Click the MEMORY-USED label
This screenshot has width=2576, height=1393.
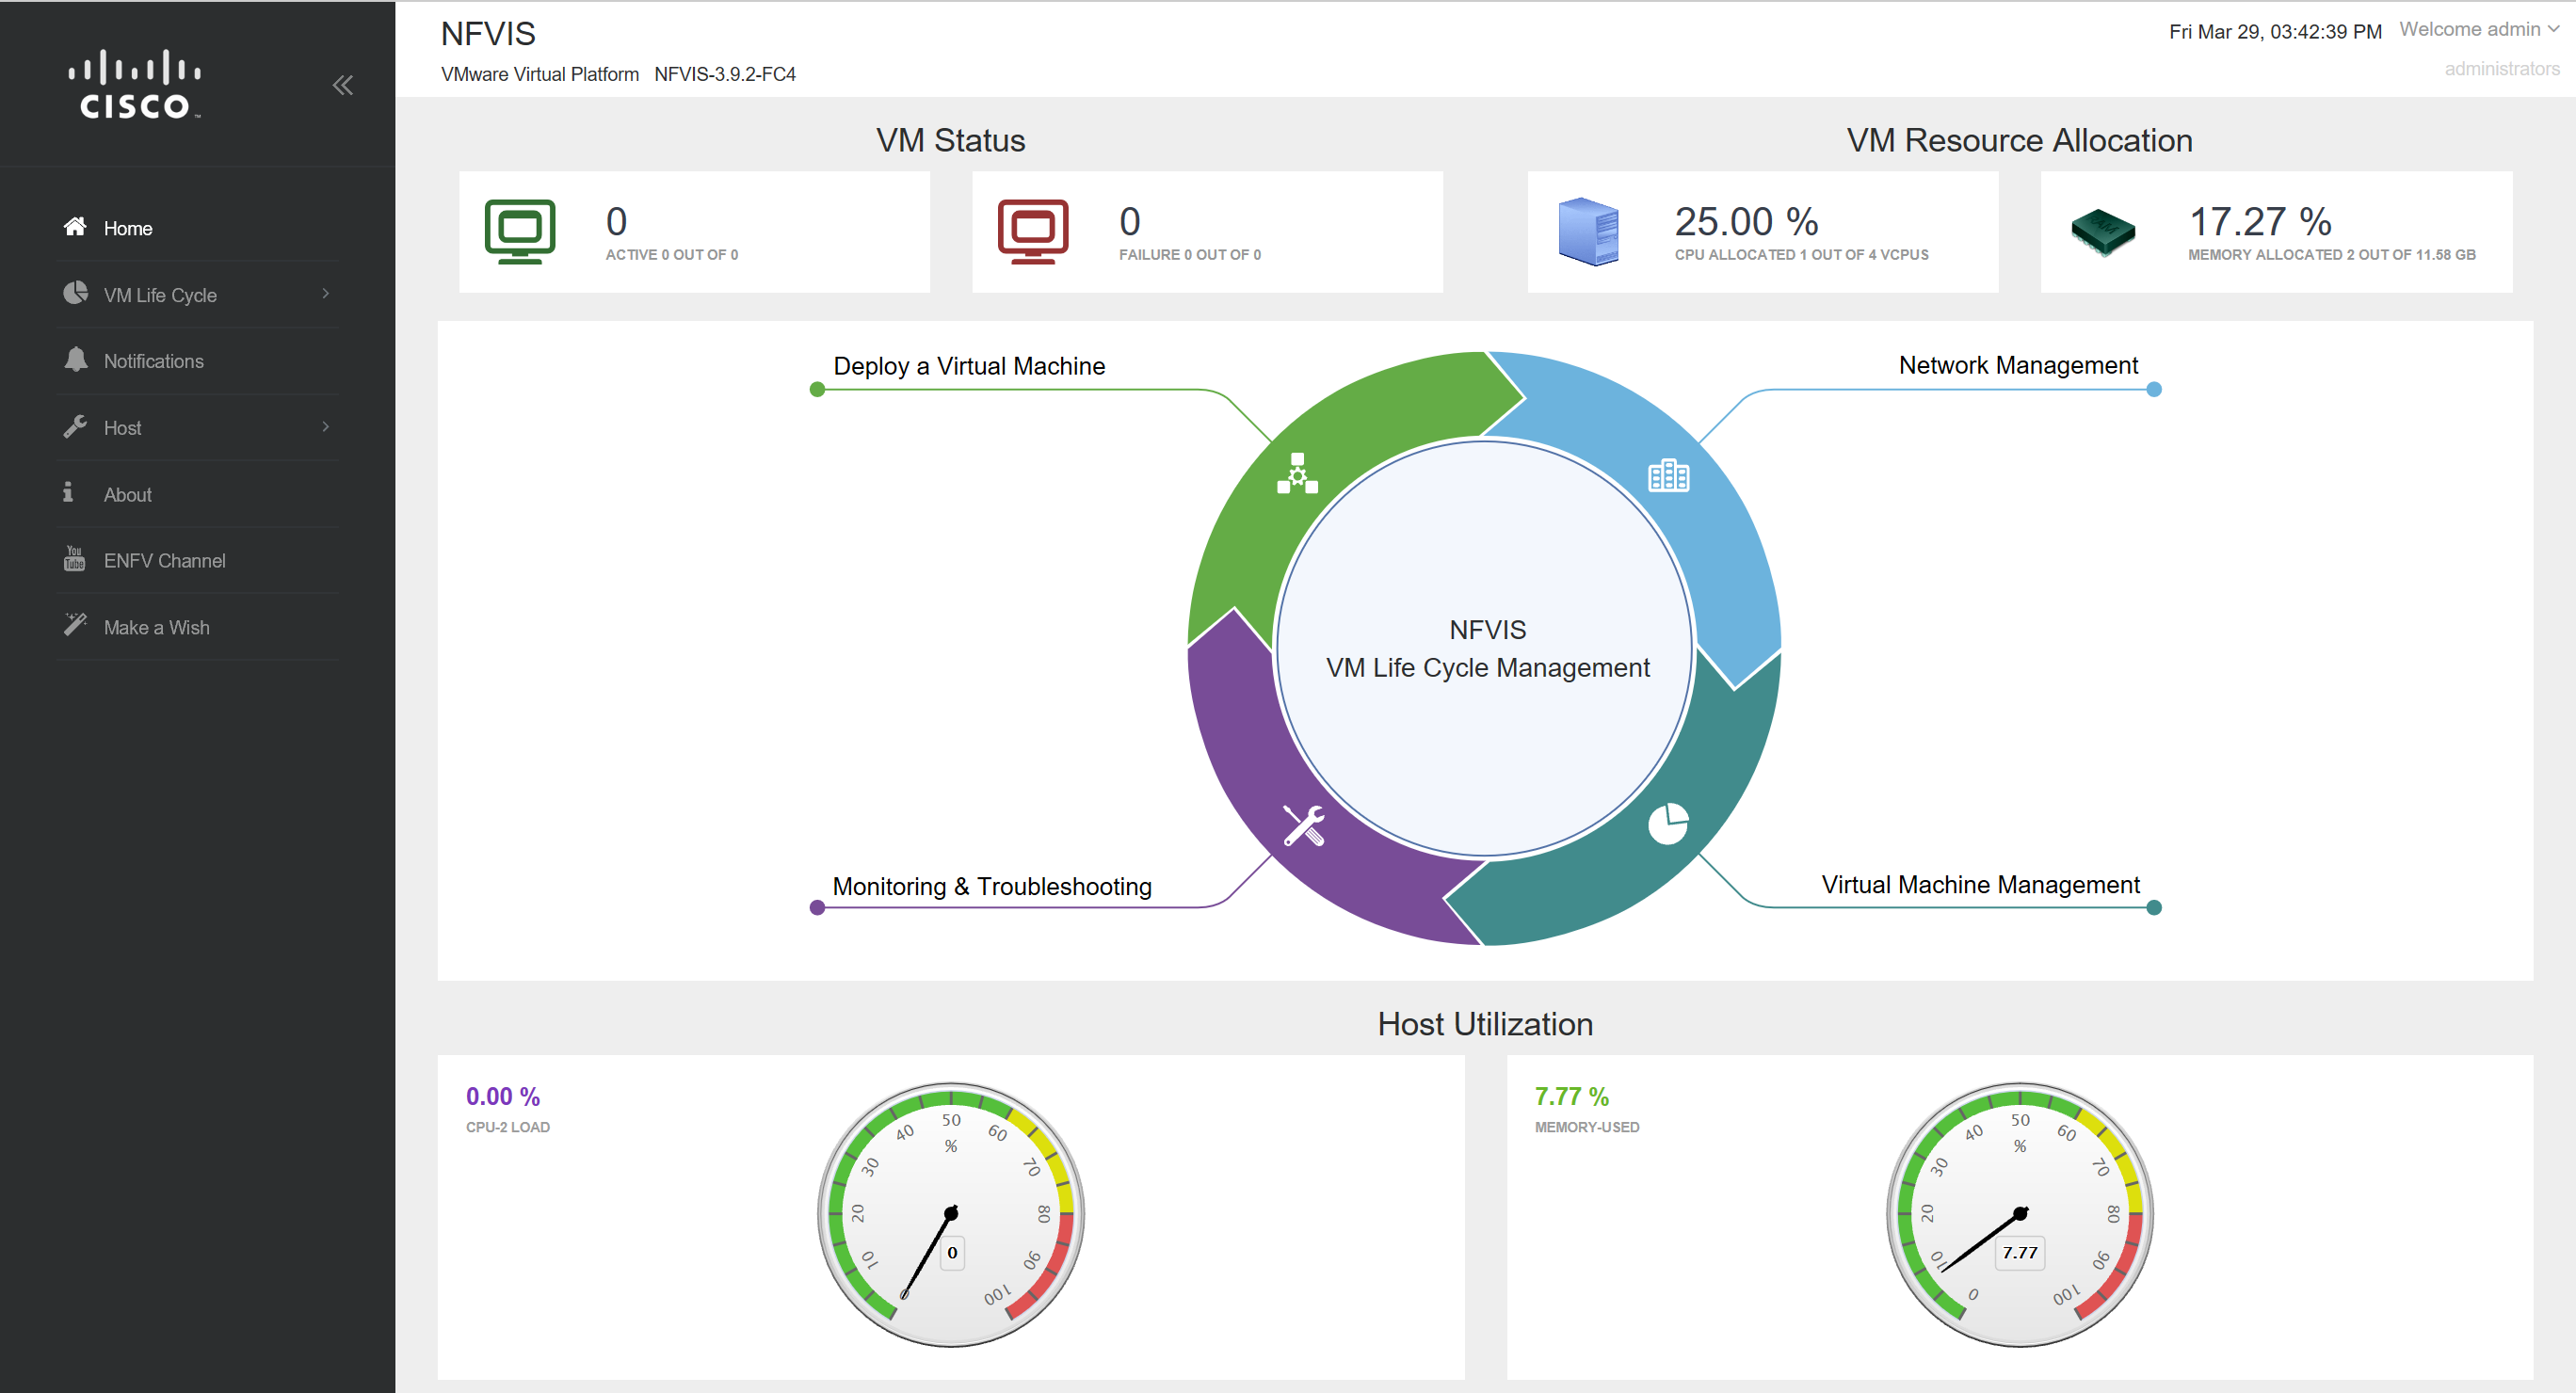point(1587,1127)
